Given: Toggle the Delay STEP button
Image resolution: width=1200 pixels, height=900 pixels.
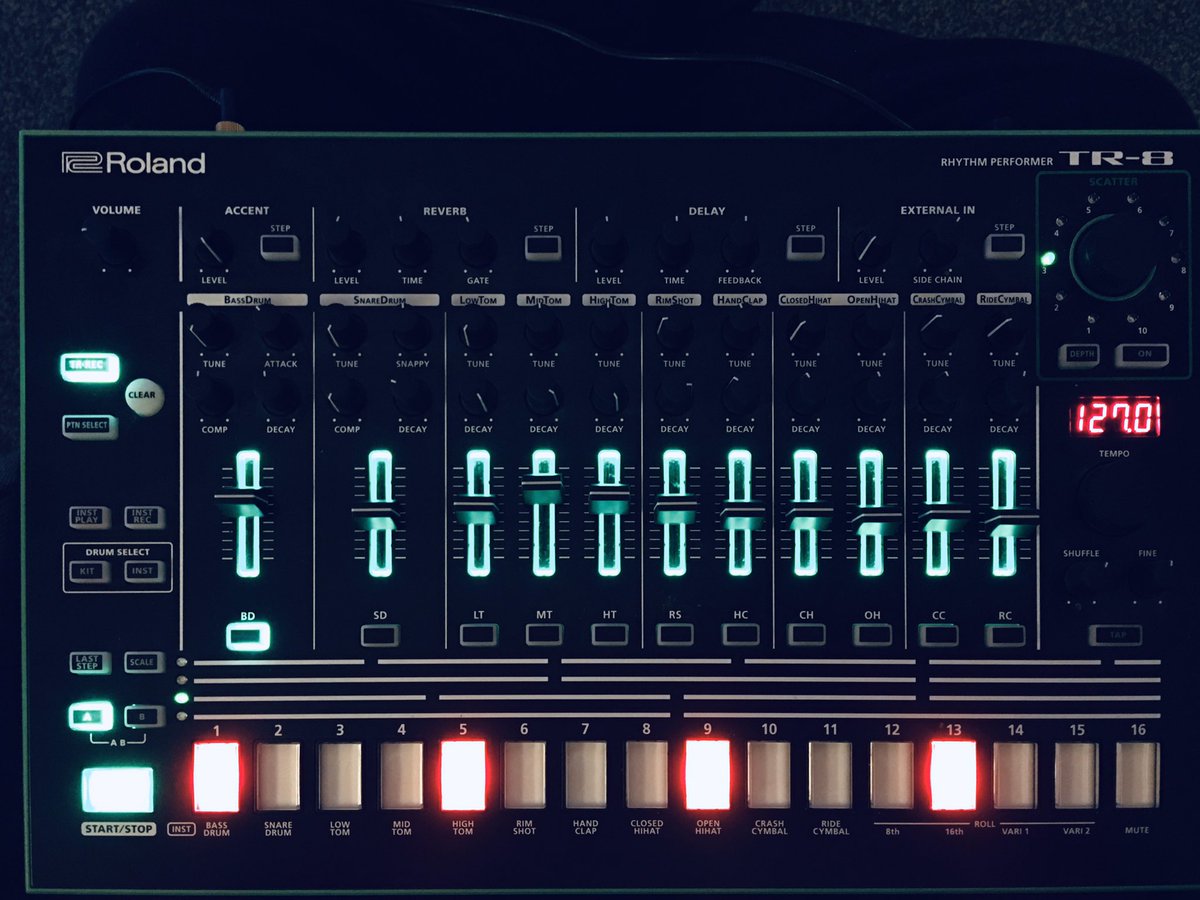Looking at the screenshot, I should click(805, 247).
